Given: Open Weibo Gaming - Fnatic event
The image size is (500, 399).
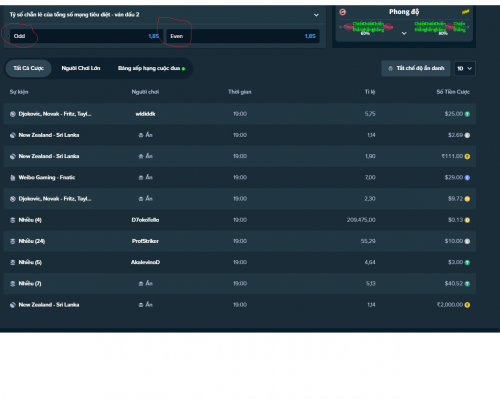Looking at the screenshot, I should (x=47, y=178).
